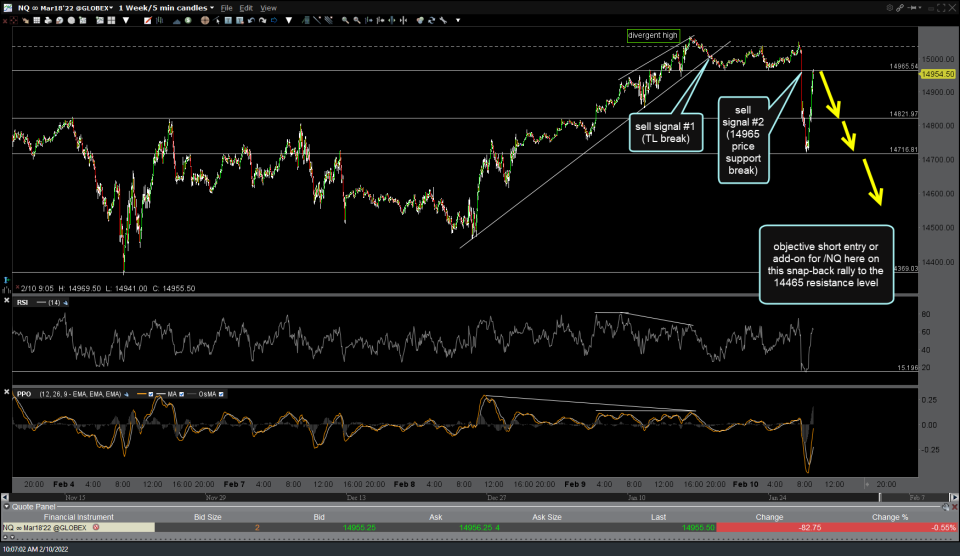The width and height of the screenshot is (960, 556).
Task: Toggle the PPO orange line checkbox
Action: pos(151,394)
